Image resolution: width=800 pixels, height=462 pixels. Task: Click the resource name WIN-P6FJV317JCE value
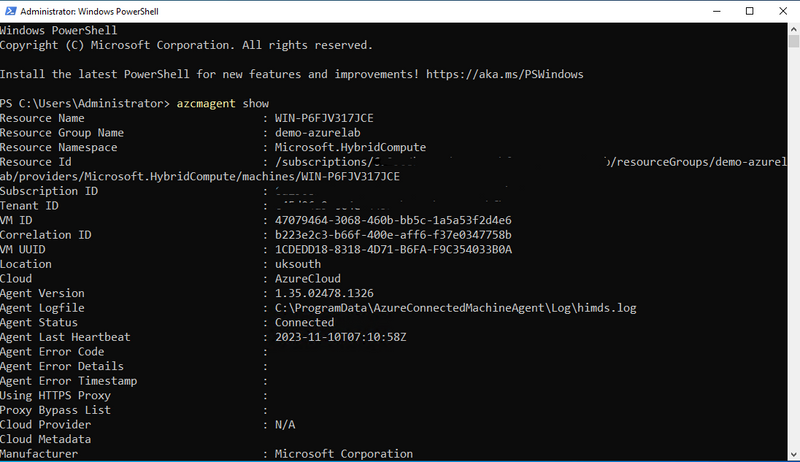324,118
